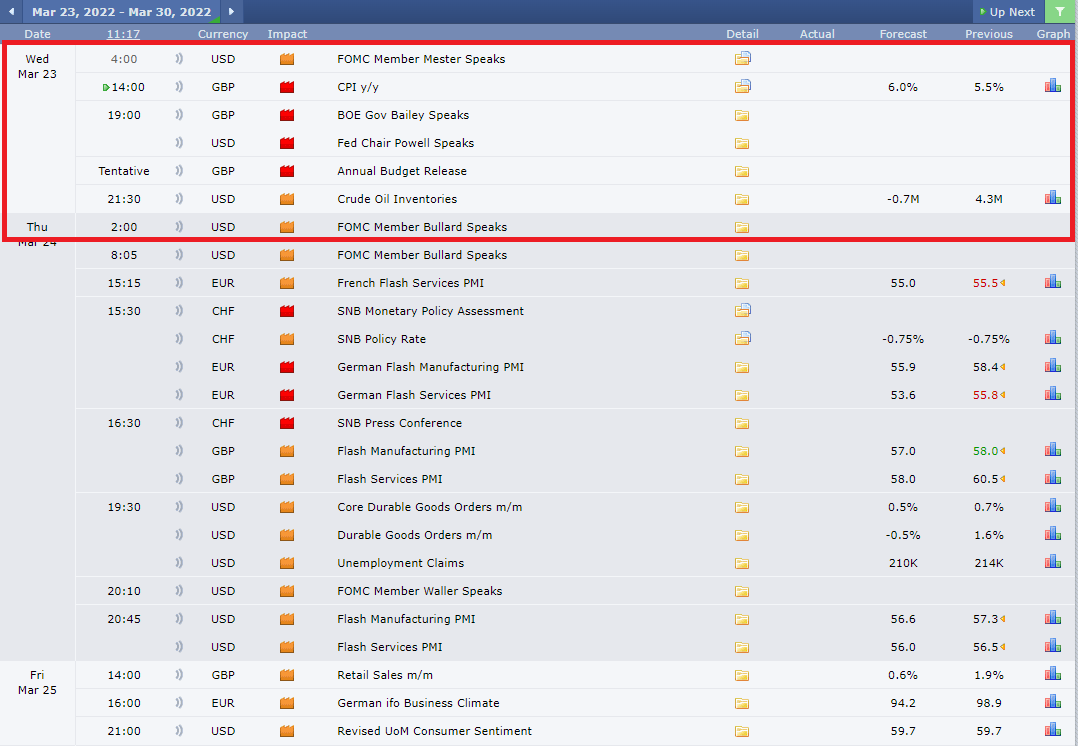The width and height of the screenshot is (1078, 746).
Task: Show graph for German Flash Services PMI
Action: (1053, 394)
